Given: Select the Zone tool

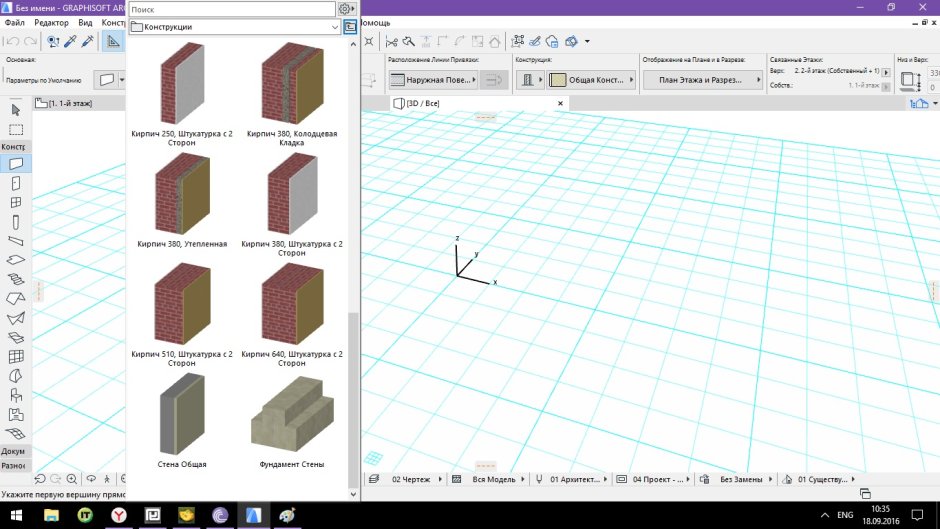Looking at the screenshot, I should click(16, 414).
